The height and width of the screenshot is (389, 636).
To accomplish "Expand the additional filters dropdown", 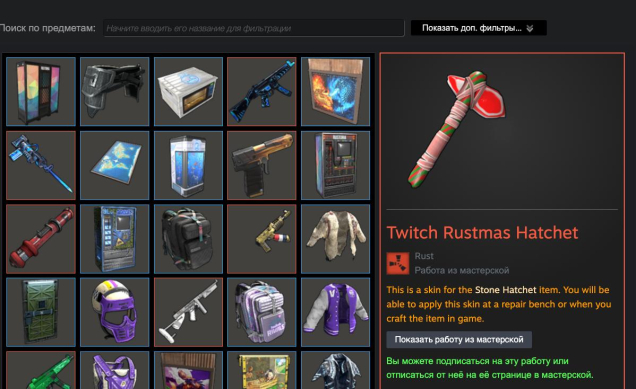I will pyautogui.click(x=479, y=28).
